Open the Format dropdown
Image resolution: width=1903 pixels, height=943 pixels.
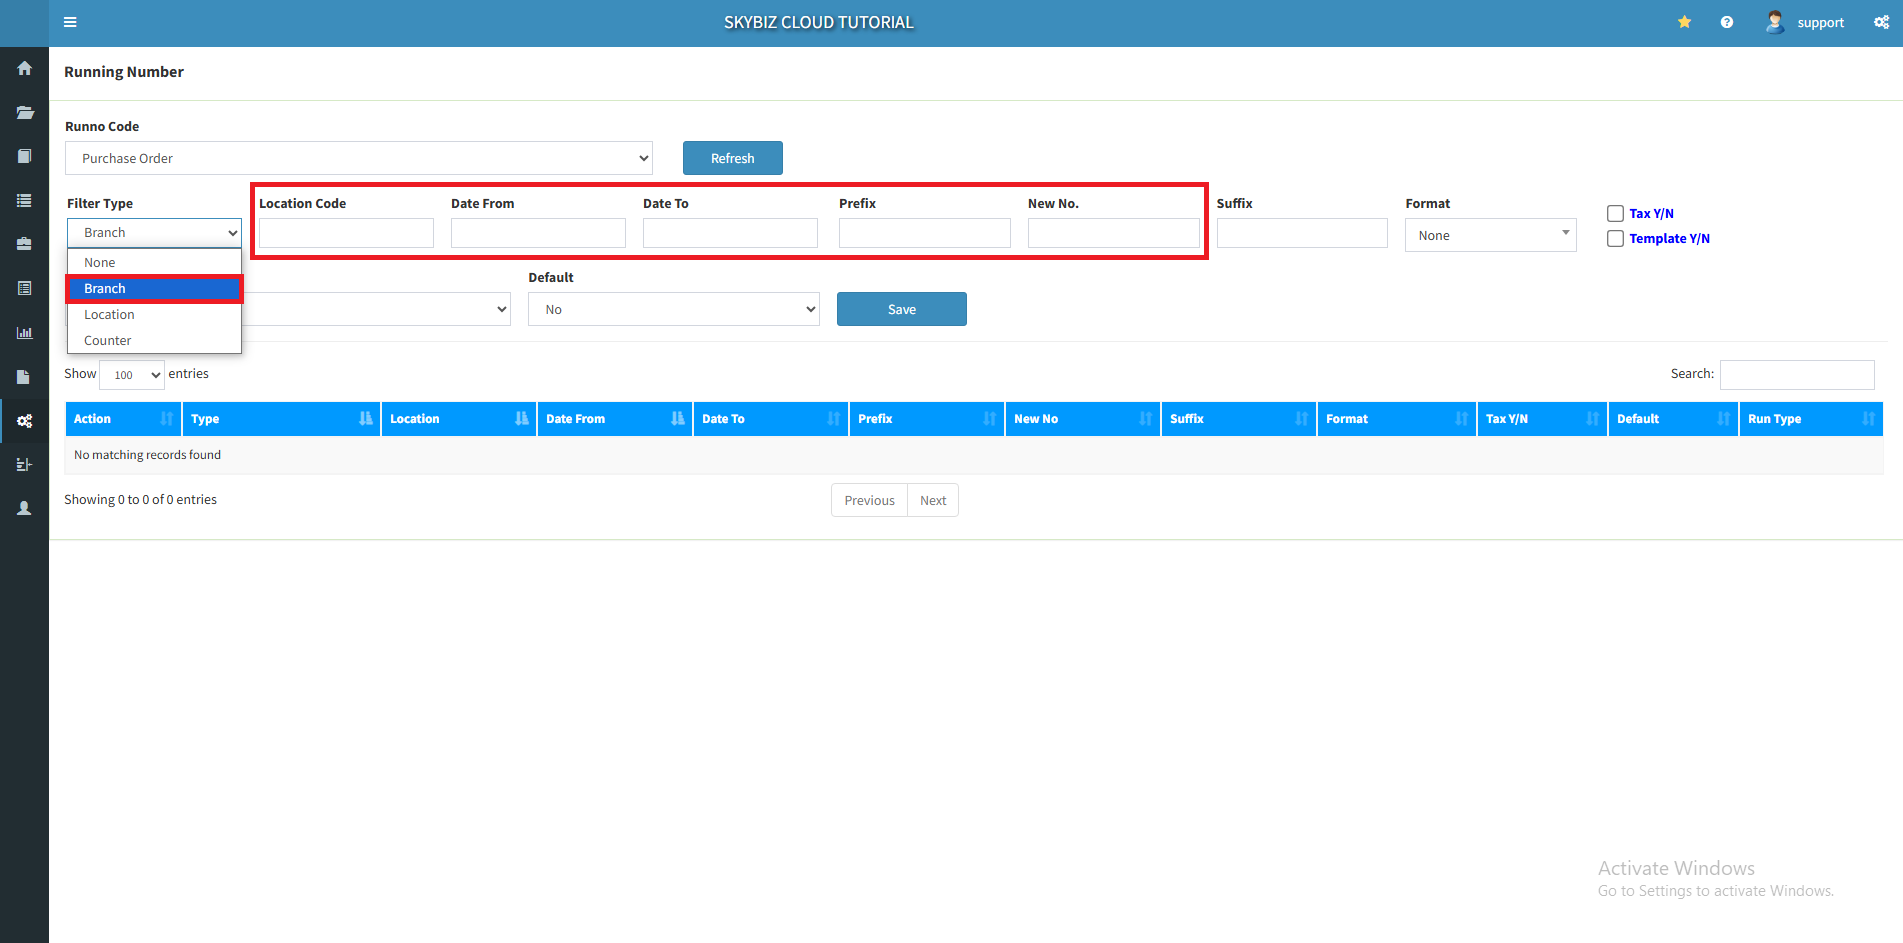[x=1490, y=235]
